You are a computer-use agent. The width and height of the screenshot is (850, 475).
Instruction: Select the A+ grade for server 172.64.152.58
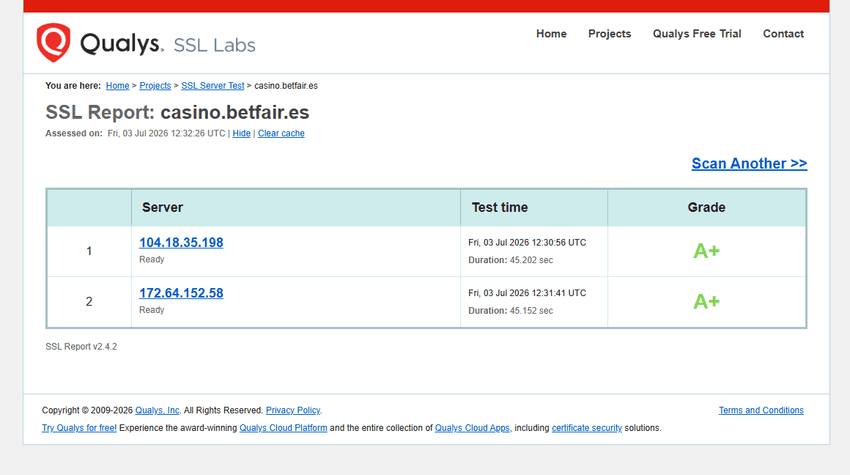tap(706, 301)
